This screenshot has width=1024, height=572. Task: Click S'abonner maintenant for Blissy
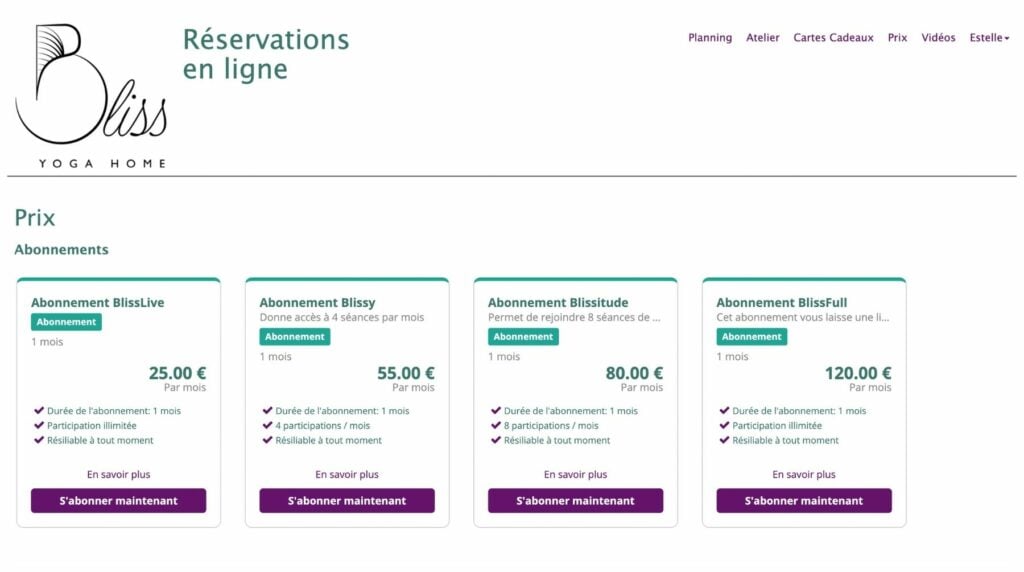(x=347, y=501)
